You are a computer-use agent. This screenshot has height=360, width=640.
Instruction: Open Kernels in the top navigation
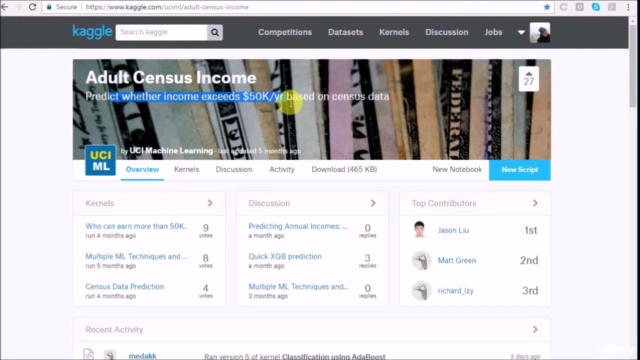[394, 32]
